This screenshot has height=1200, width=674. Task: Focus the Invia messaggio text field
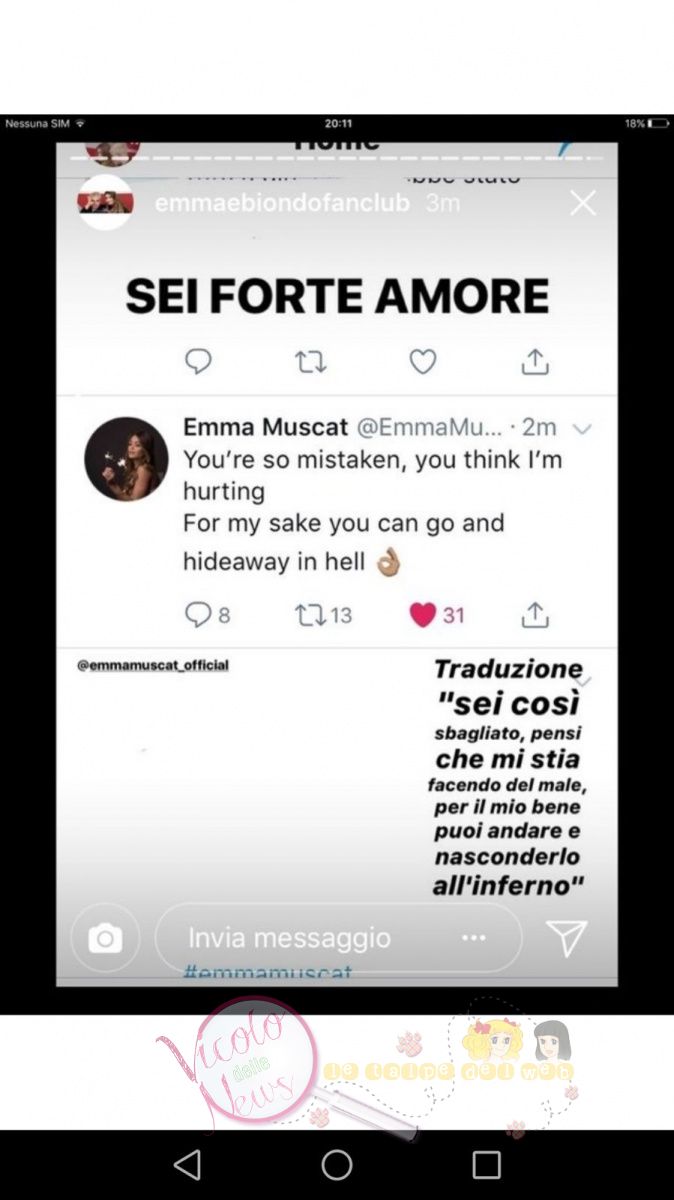[x=338, y=938]
